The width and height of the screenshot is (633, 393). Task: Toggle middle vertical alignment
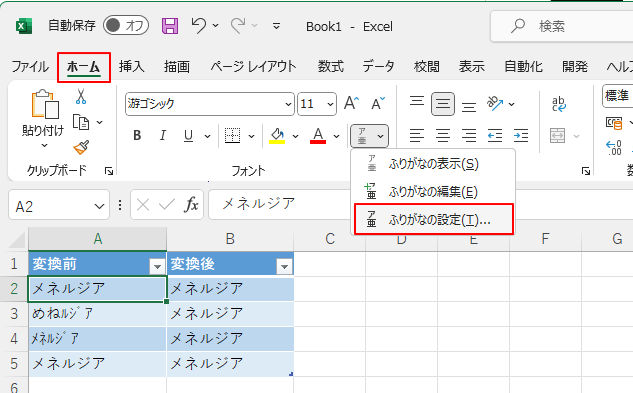tap(443, 104)
